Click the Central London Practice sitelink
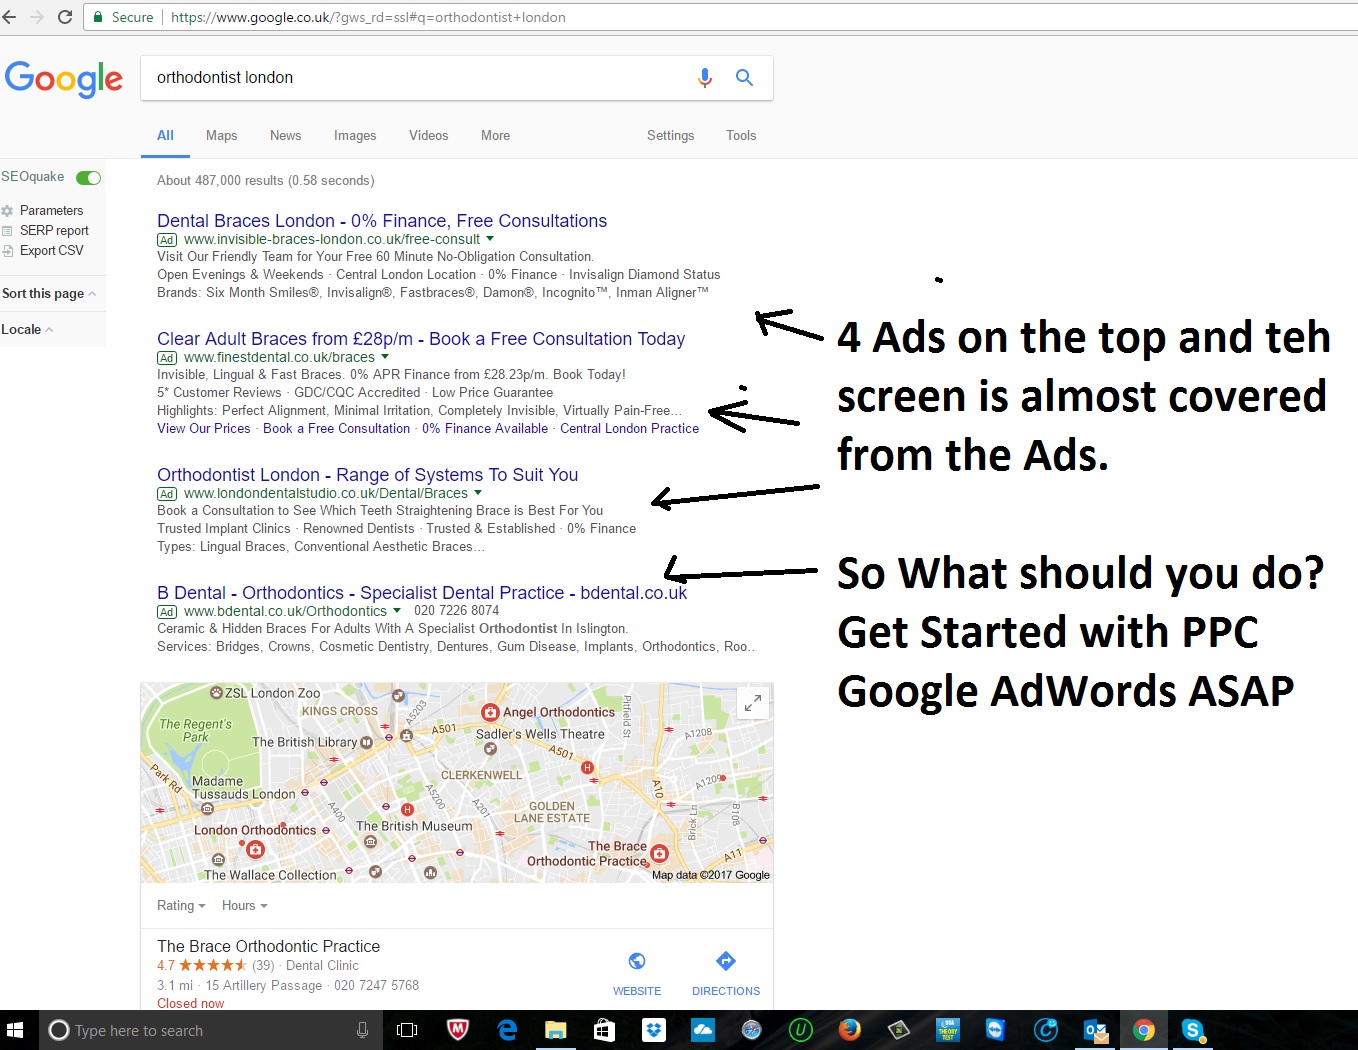Screen dimensions: 1358x1050 click(x=629, y=429)
